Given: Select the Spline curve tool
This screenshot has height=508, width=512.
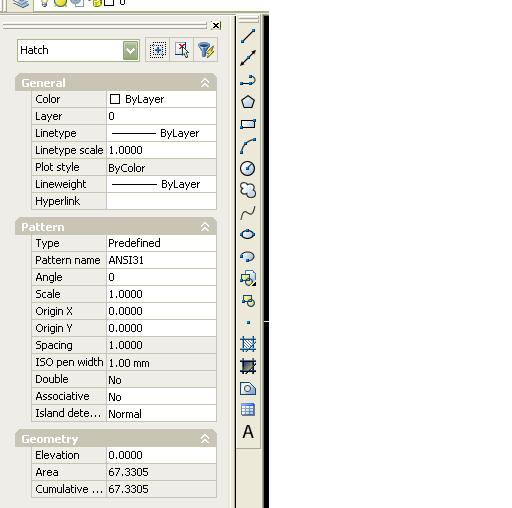Looking at the screenshot, I should tap(248, 213).
